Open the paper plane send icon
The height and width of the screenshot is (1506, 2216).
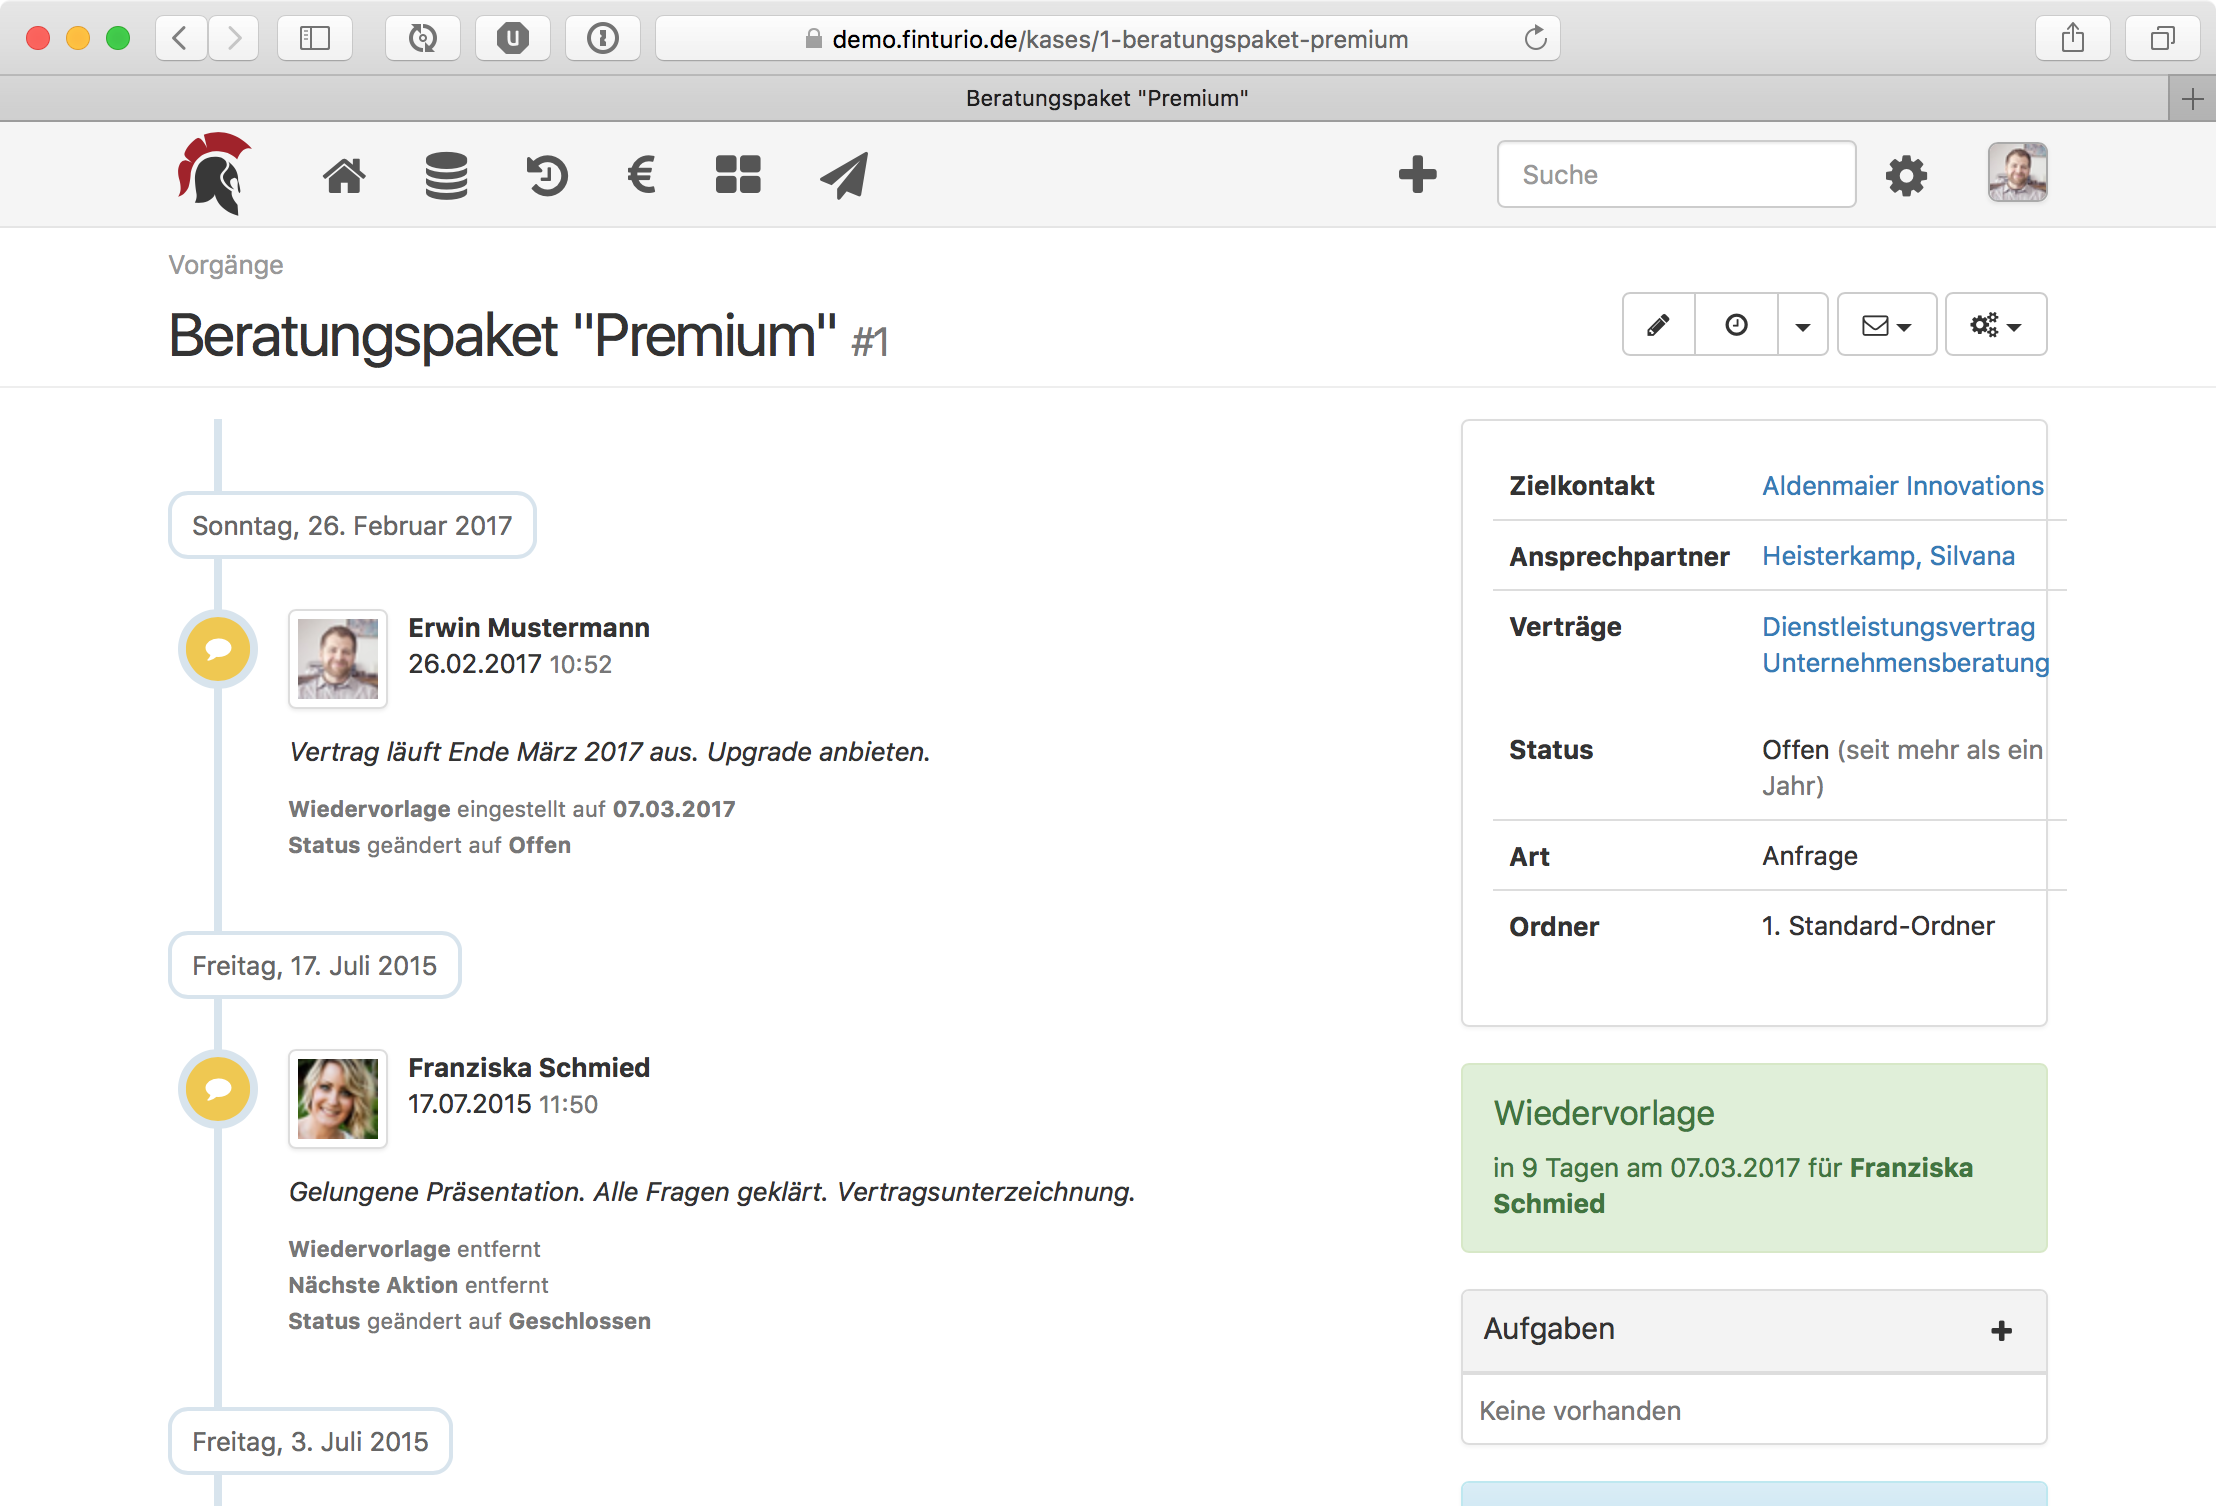point(844,176)
